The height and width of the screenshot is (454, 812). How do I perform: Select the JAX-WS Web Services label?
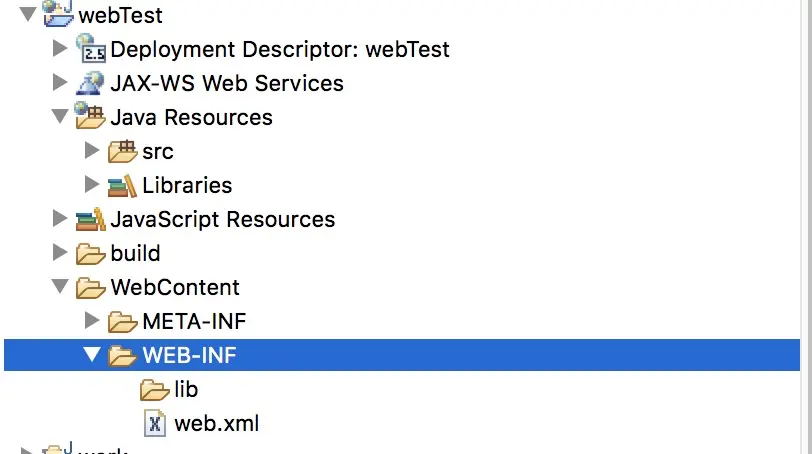coord(227,83)
